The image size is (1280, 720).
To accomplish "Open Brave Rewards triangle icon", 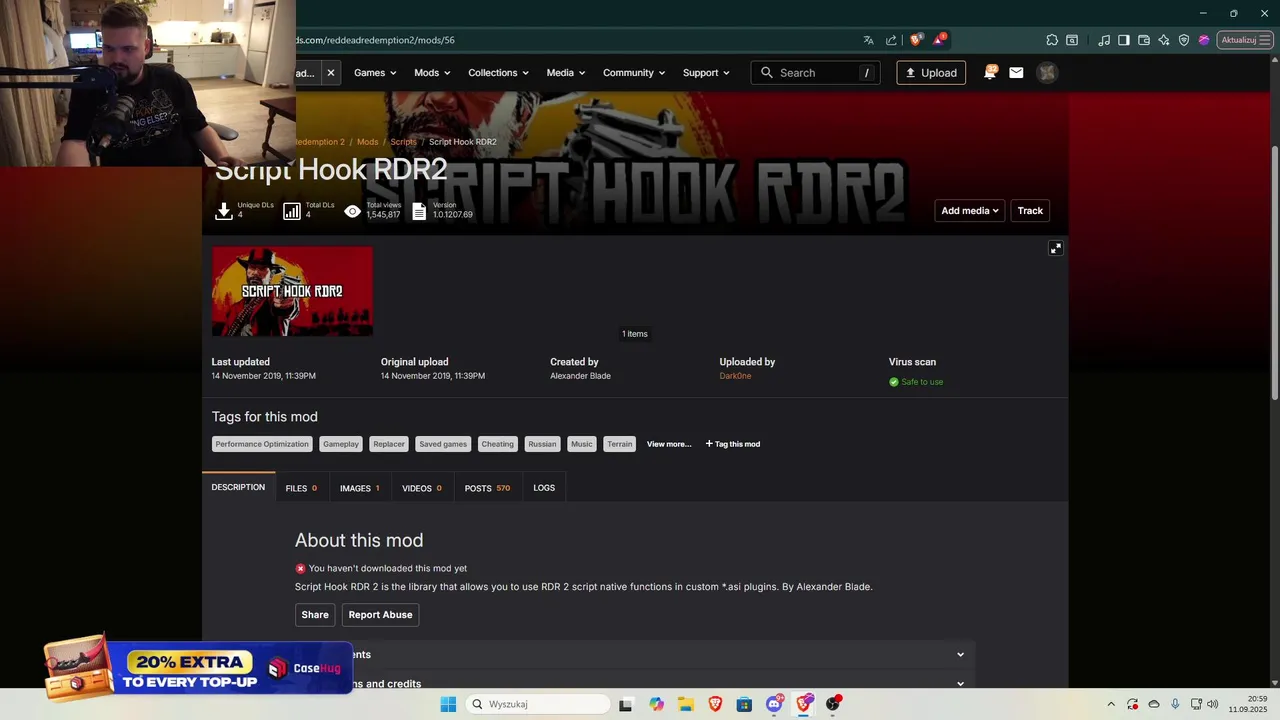I will pyautogui.click(x=939, y=40).
